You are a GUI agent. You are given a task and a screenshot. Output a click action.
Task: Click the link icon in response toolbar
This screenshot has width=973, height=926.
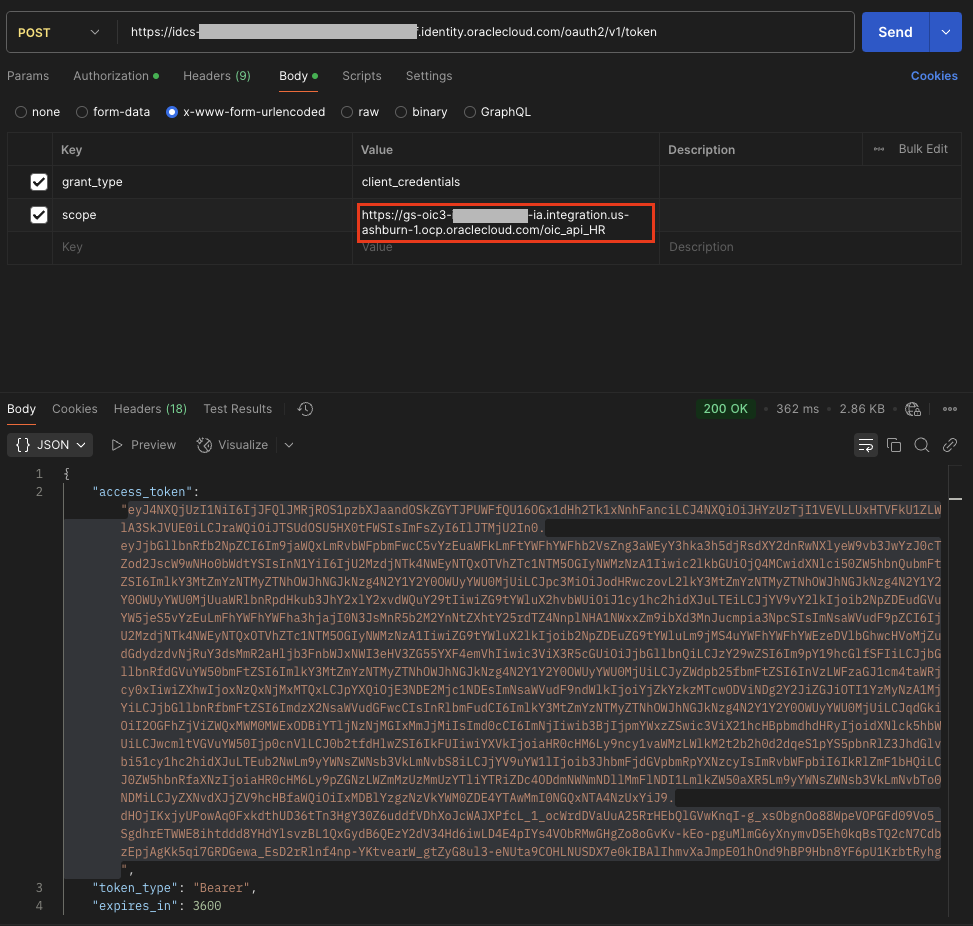point(950,445)
